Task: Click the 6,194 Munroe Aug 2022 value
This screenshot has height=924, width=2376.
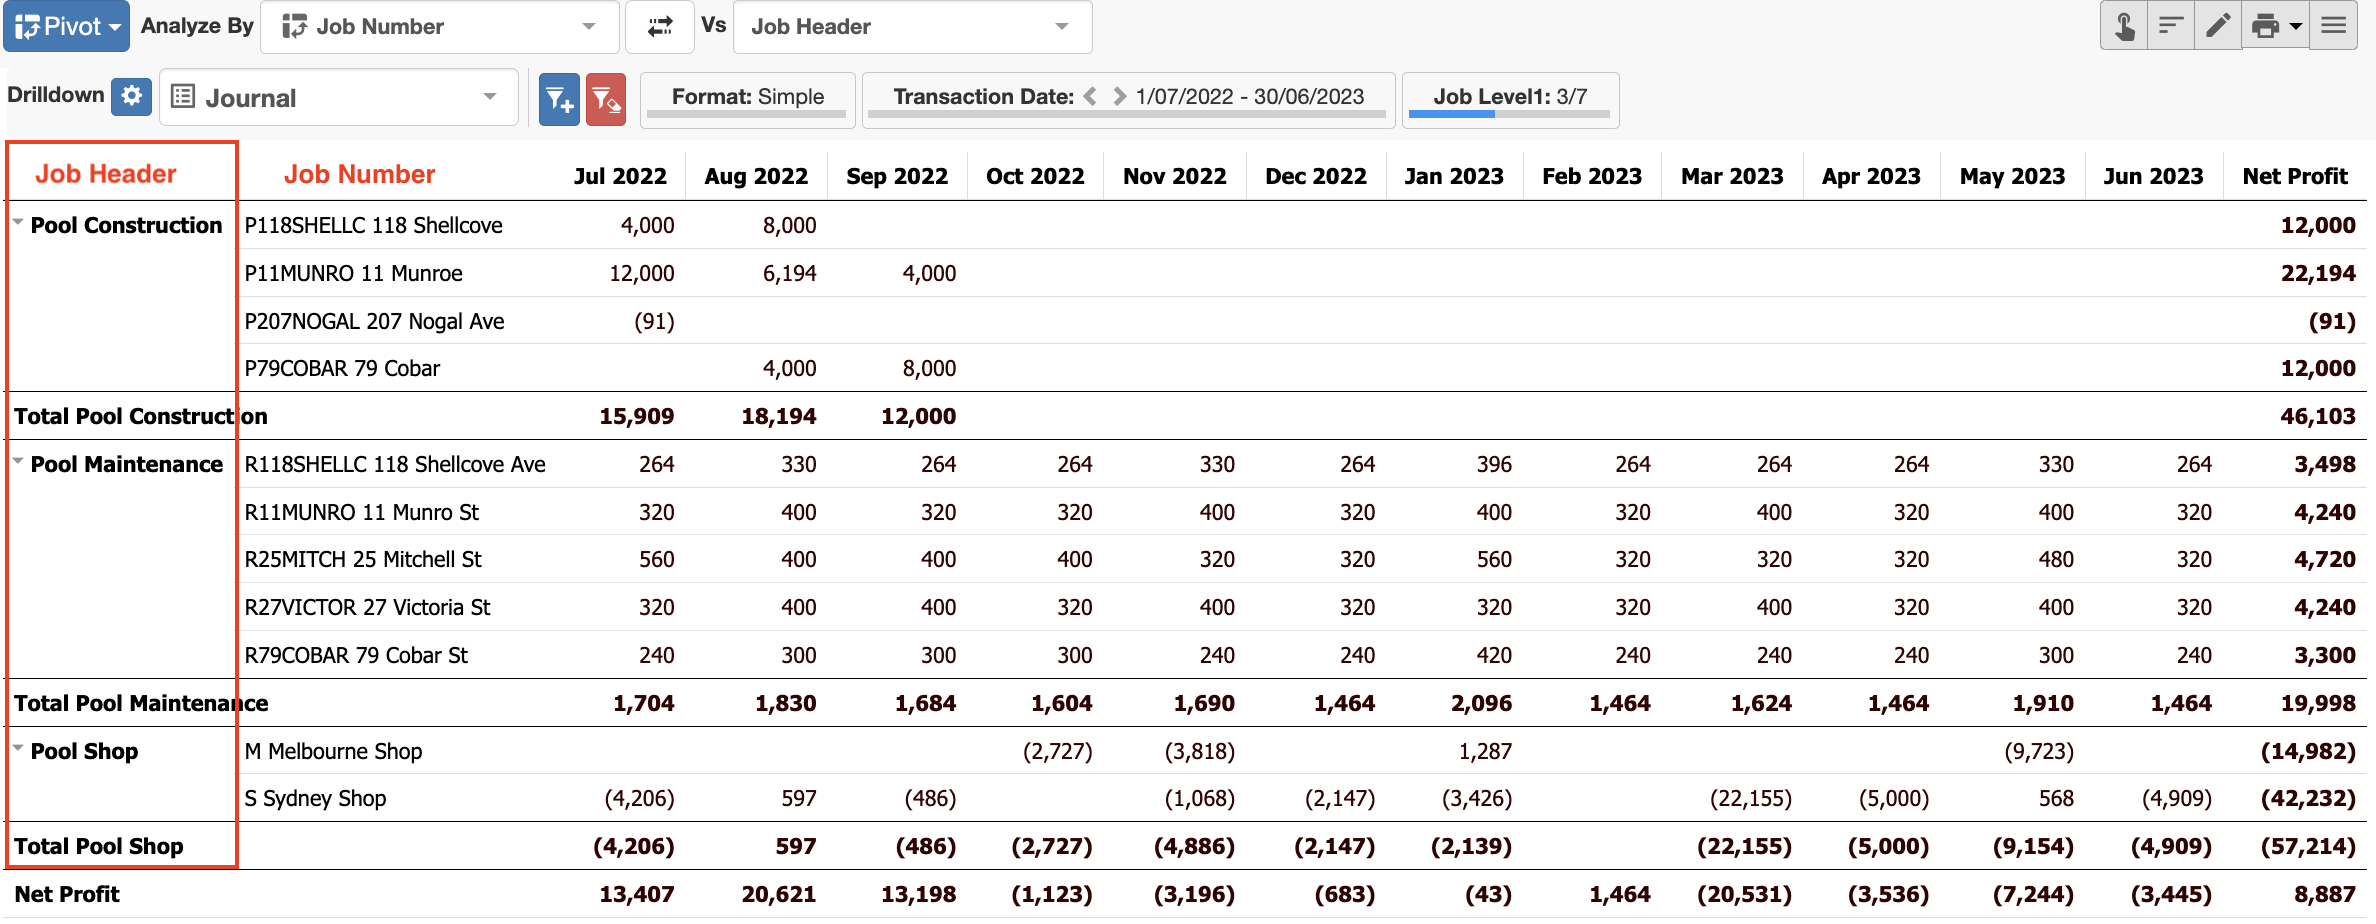Action: [x=789, y=273]
